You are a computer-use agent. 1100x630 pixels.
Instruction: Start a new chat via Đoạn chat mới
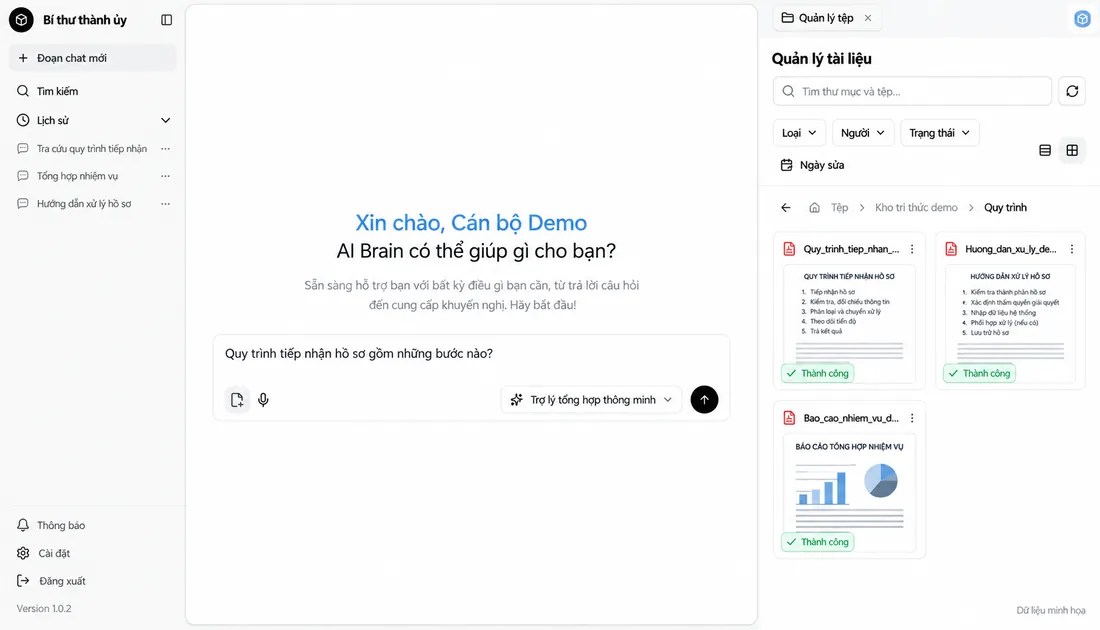(93, 58)
